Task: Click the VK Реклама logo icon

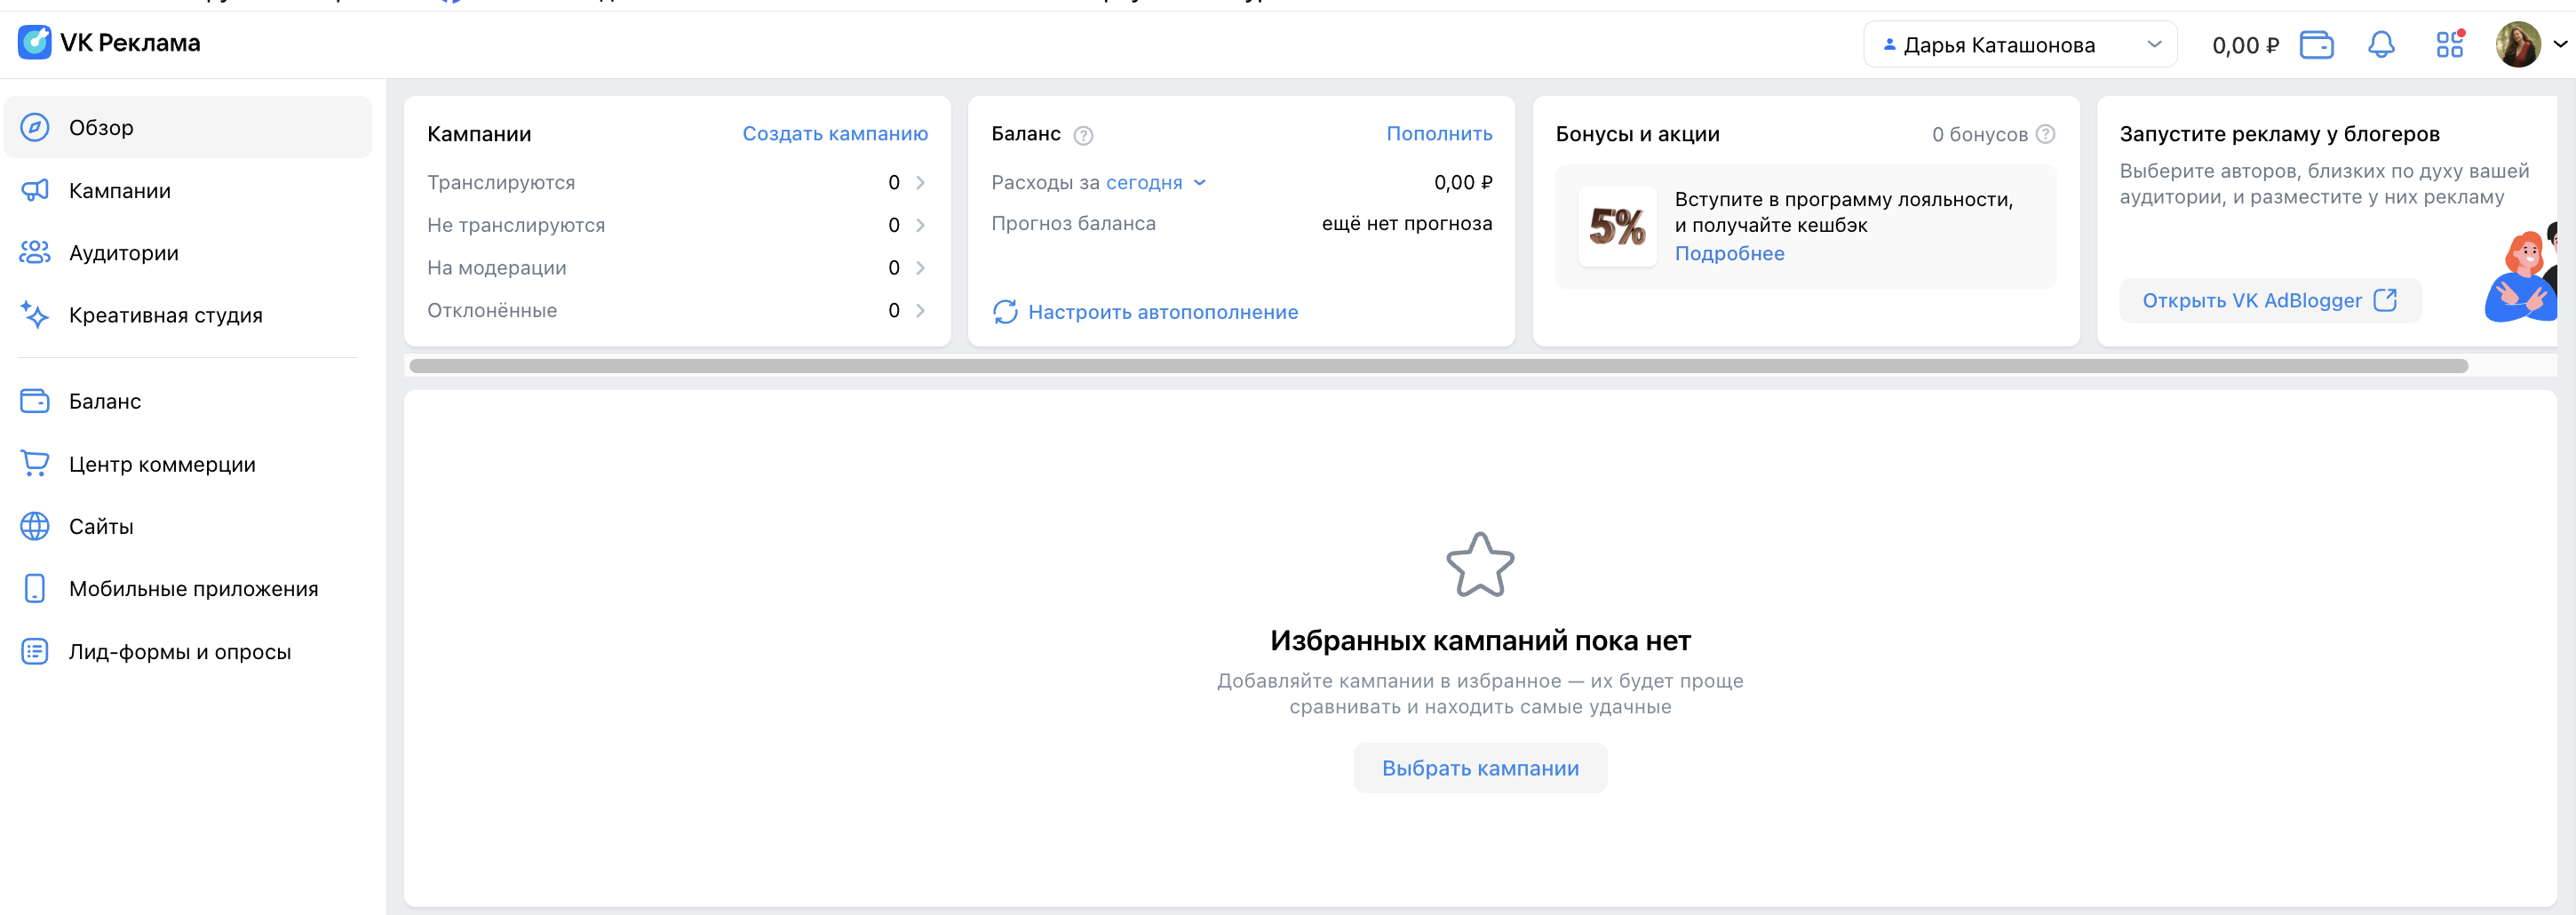Action: (x=35, y=43)
